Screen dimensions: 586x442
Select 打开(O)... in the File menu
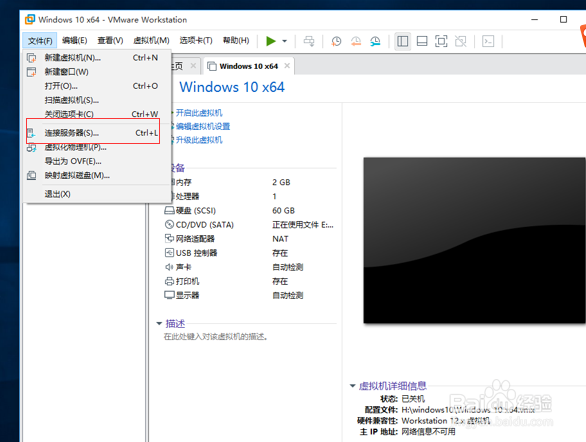tap(97, 86)
